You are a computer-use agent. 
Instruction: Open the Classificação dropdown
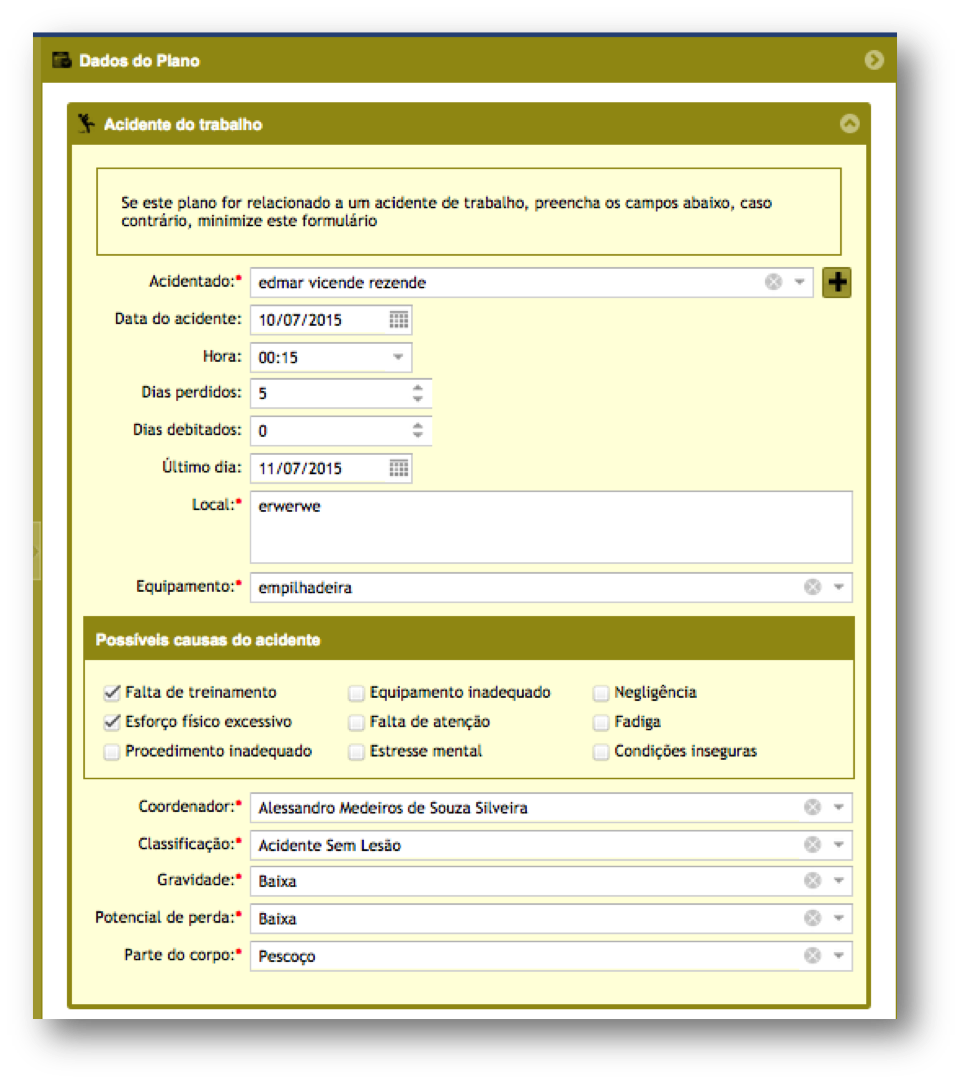[838, 845]
